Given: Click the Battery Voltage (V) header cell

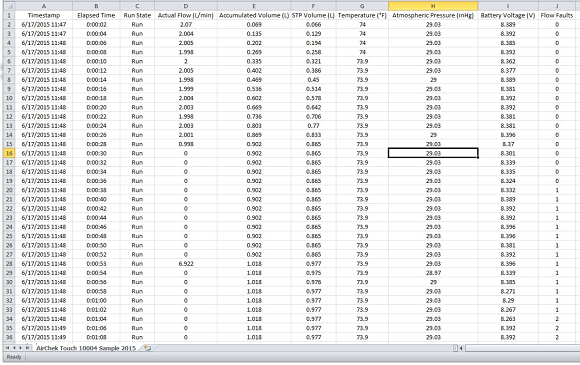Looking at the screenshot, I should tap(508, 15).
